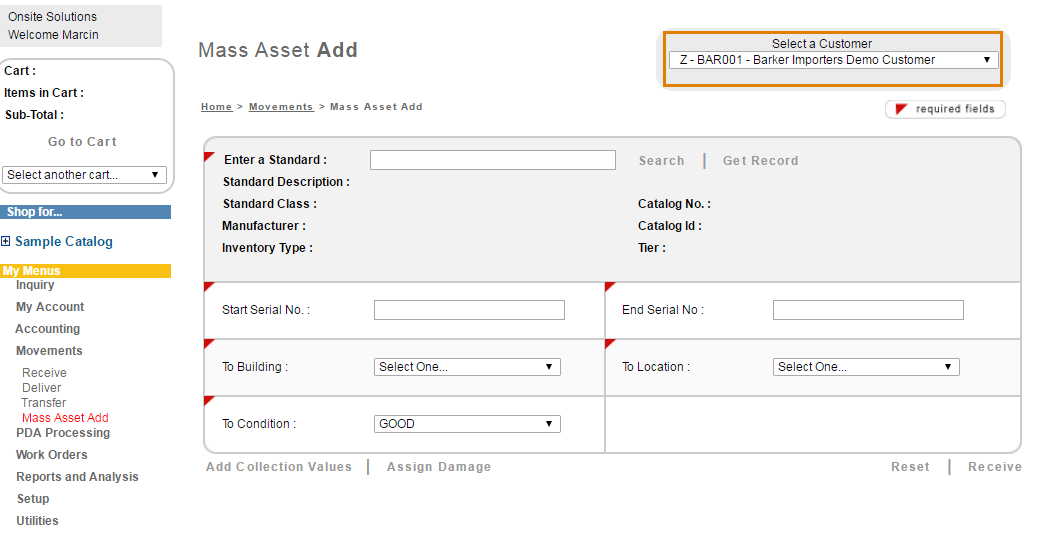Open the Select another cart dropdown
The height and width of the screenshot is (539, 1061).
[84, 175]
